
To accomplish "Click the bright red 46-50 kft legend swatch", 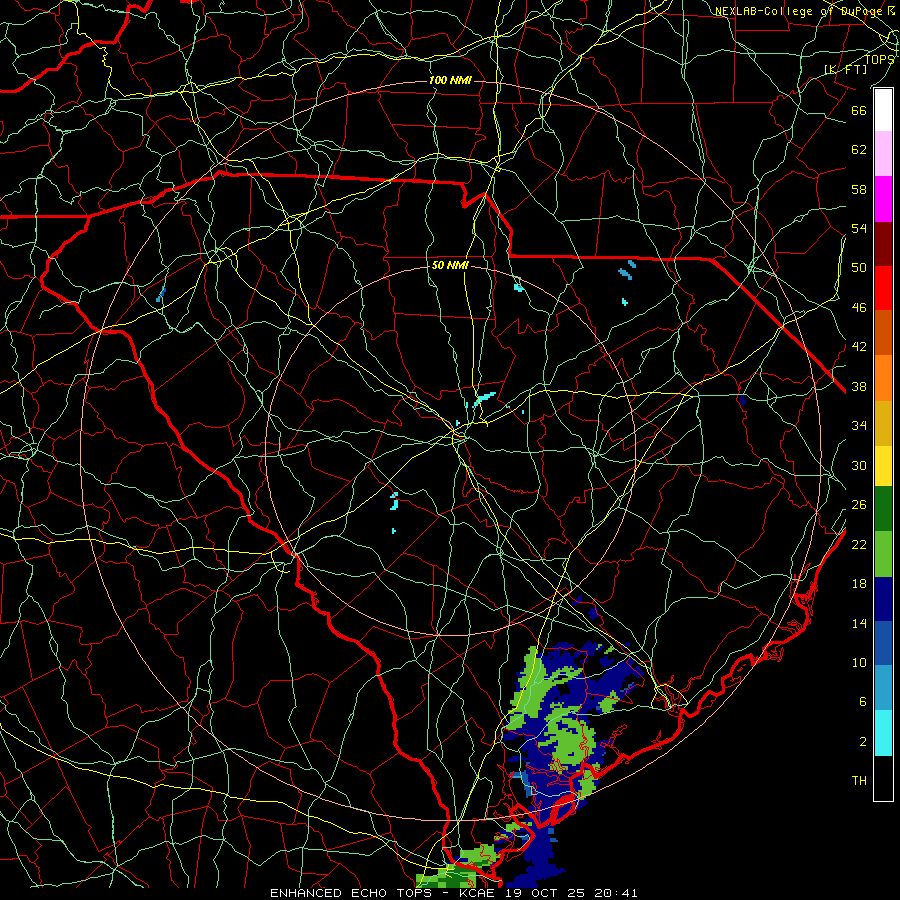I will (883, 288).
